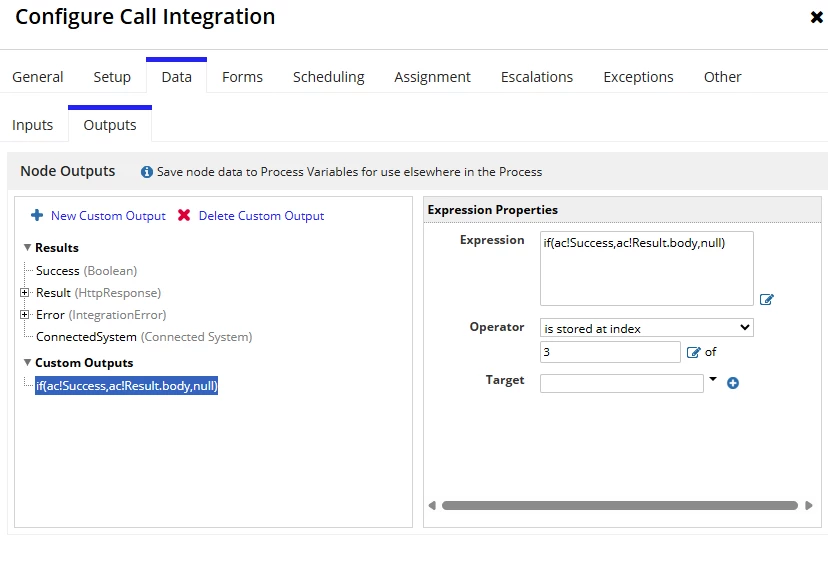Collapse the Custom Outputs section
The image size is (828, 571).
pos(27,362)
